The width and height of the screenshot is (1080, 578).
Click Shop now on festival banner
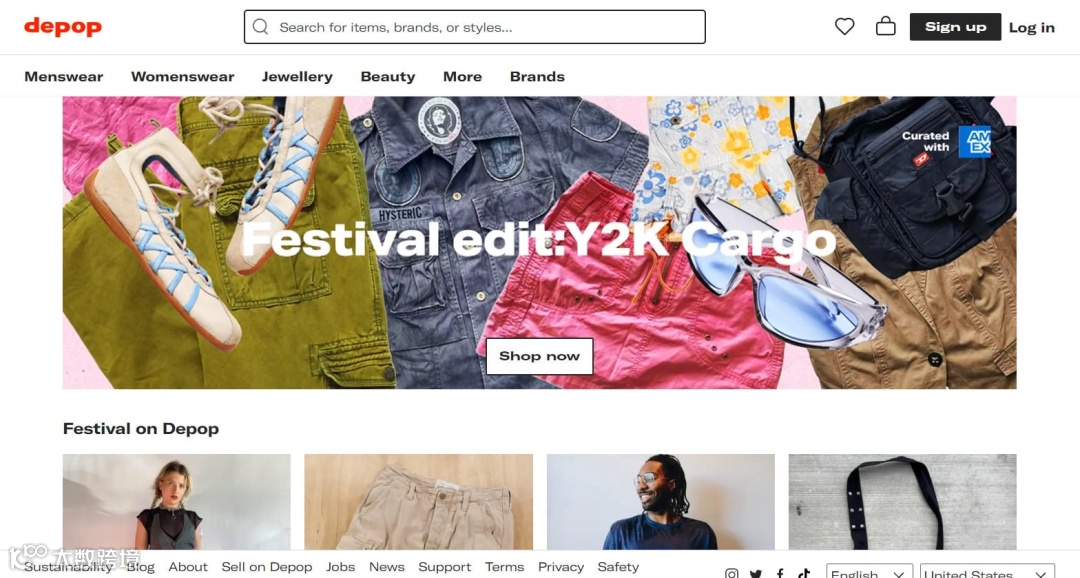click(539, 356)
